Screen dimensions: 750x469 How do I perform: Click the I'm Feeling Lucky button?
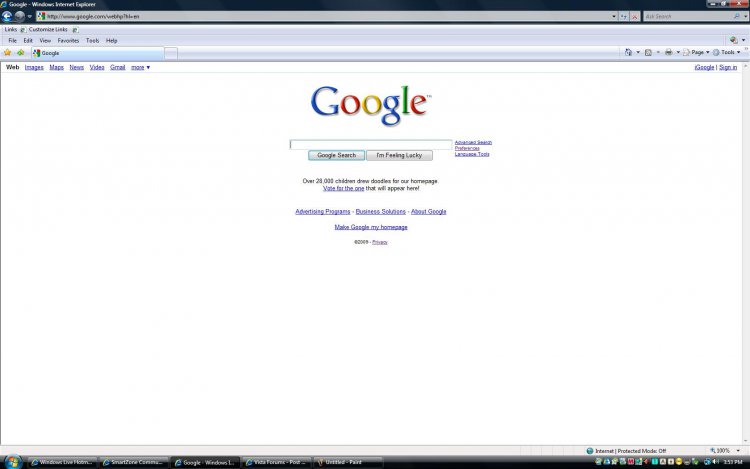pos(399,155)
